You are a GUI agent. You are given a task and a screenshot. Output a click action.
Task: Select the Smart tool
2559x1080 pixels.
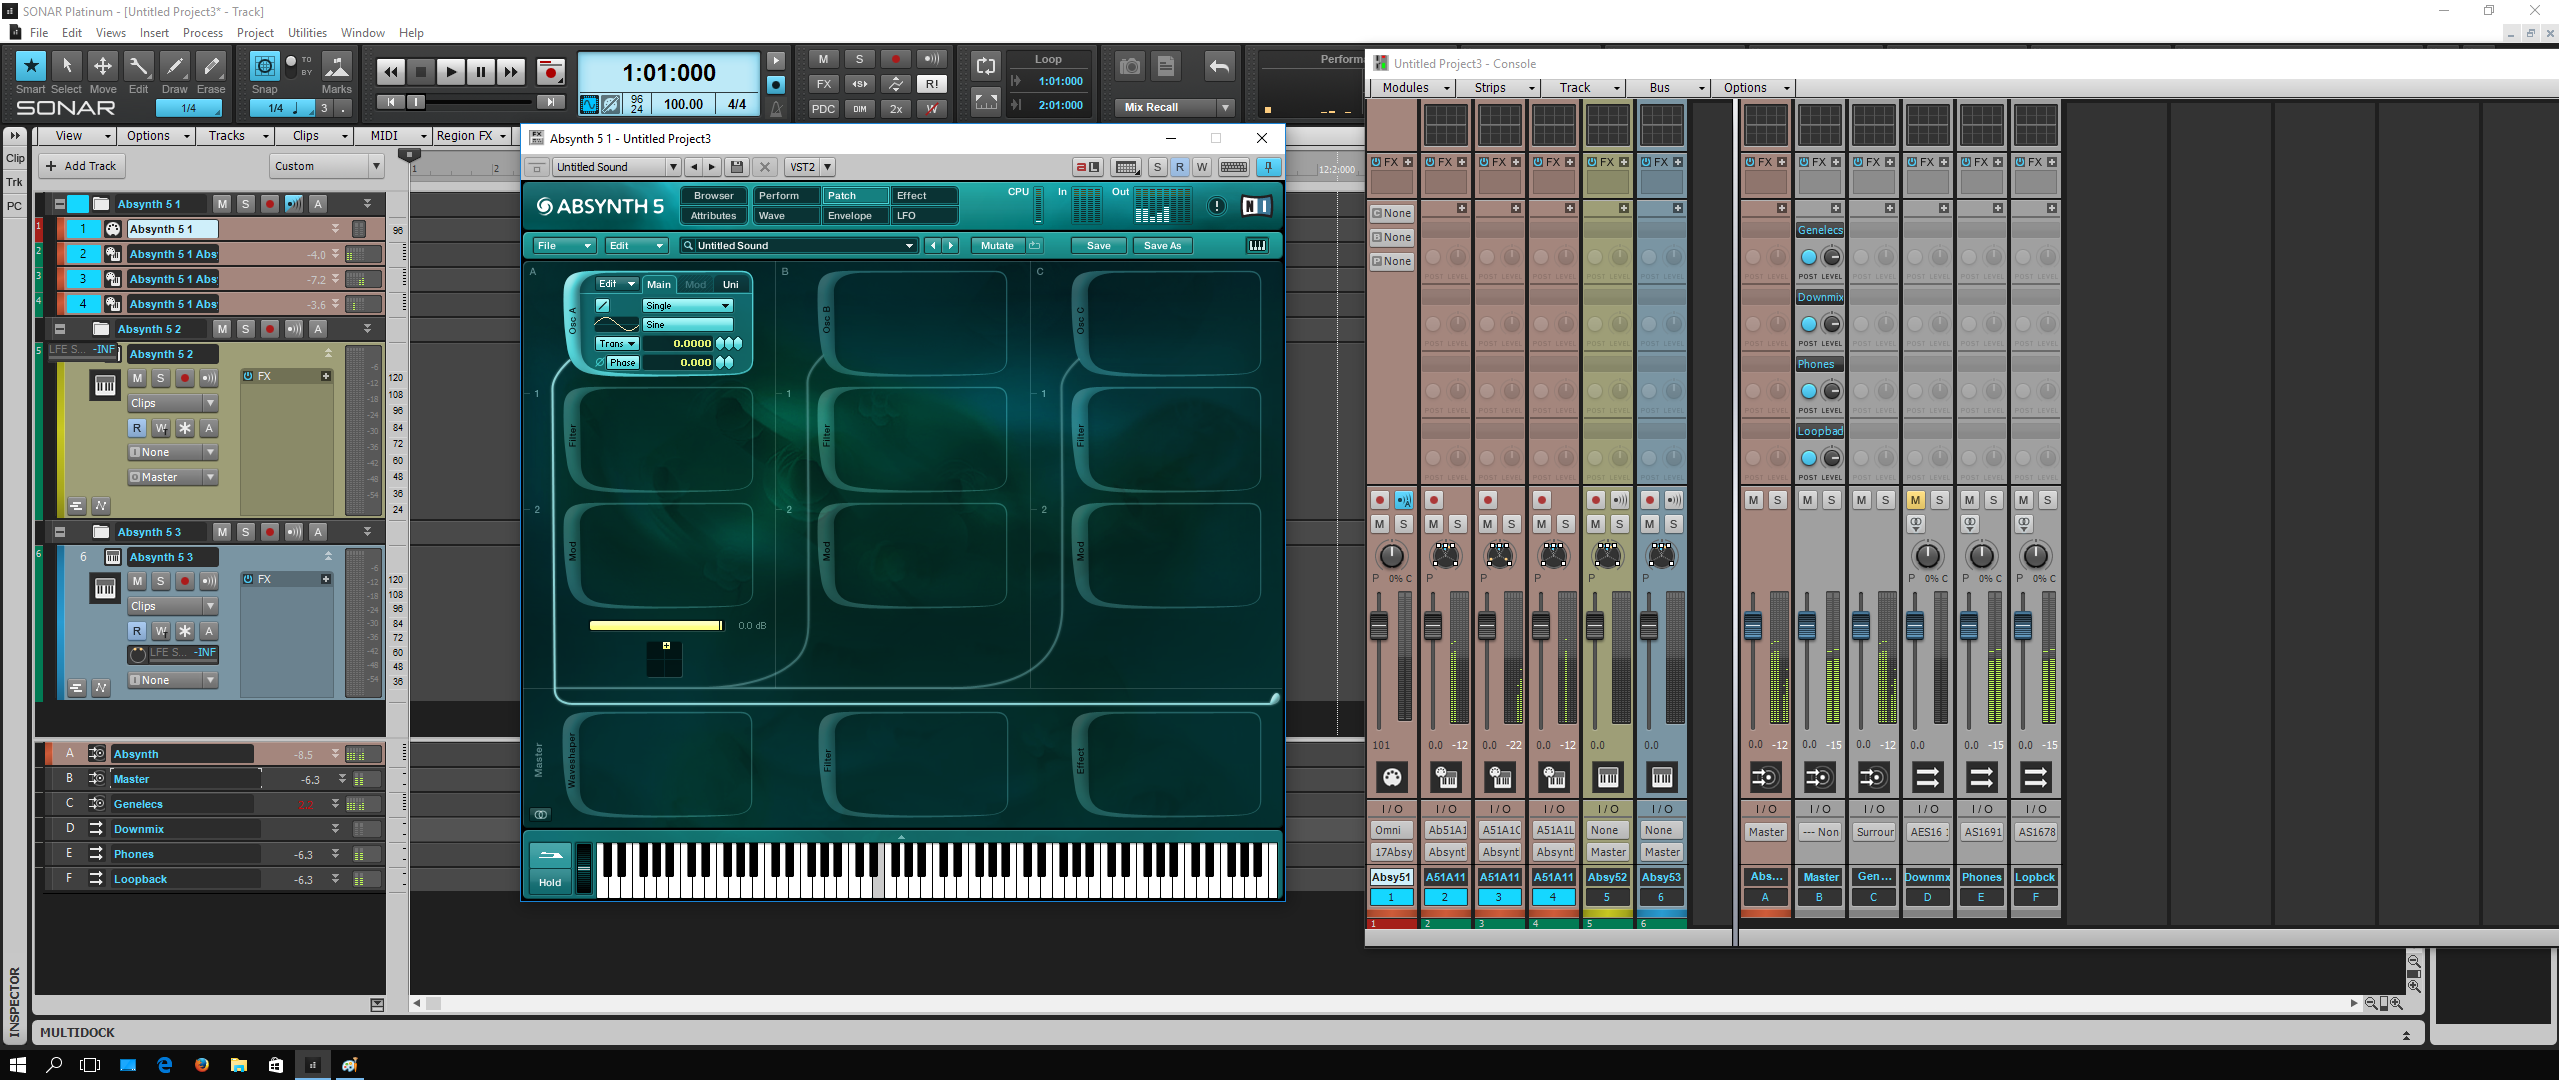click(31, 67)
